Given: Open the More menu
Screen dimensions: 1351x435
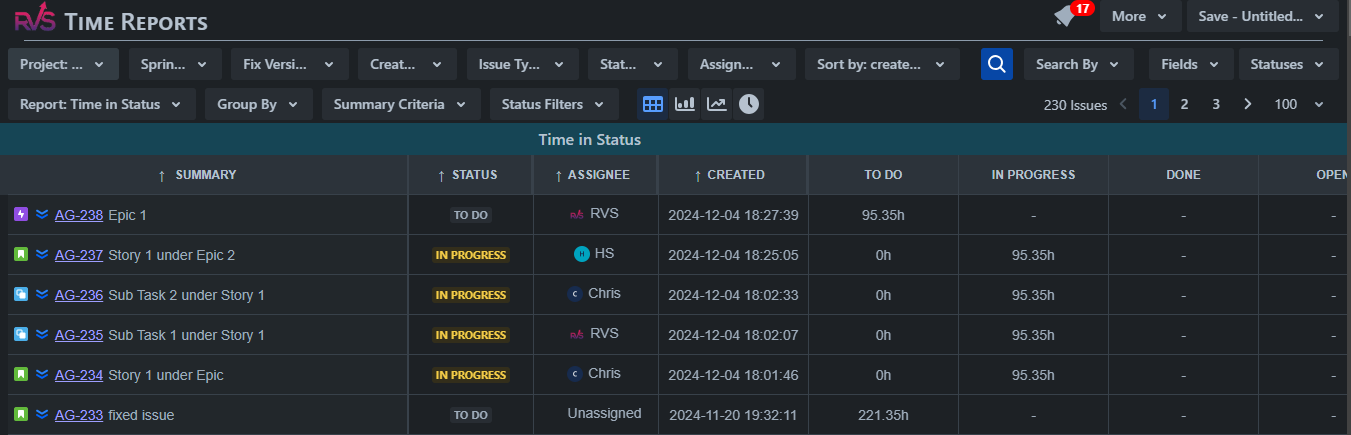Looking at the screenshot, I should pyautogui.click(x=1139, y=16).
